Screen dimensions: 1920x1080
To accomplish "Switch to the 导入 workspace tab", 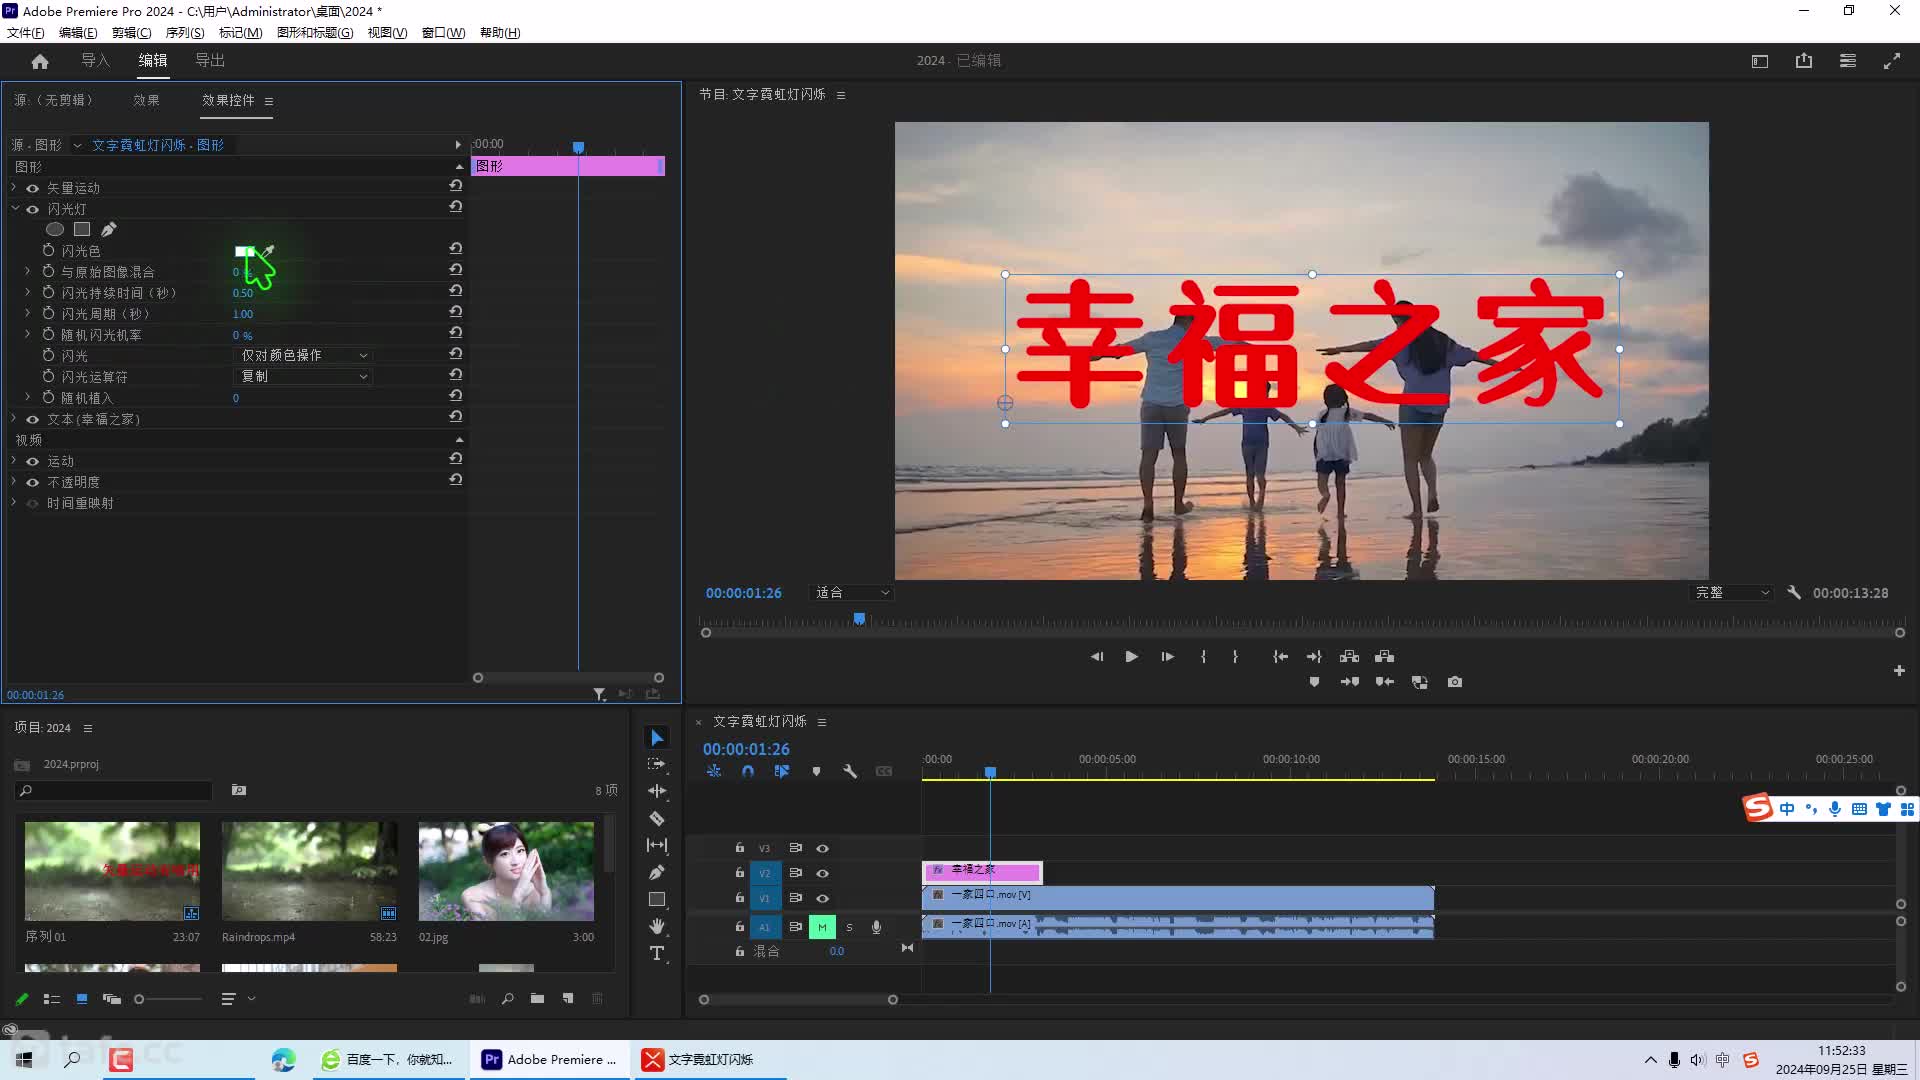I will tap(96, 61).
